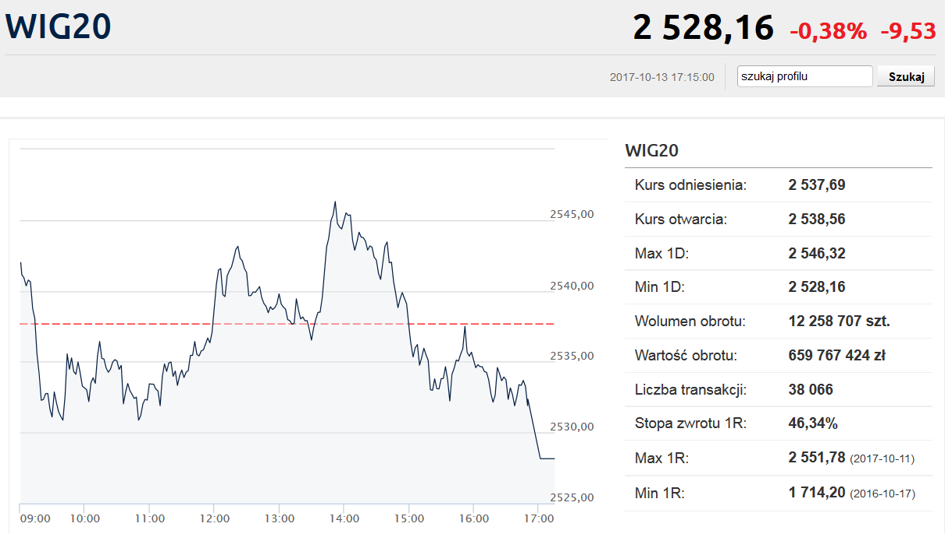Screen dimensions: 945x534
Task: Select the Liczba transakcji value 38 066
Action: (x=810, y=389)
